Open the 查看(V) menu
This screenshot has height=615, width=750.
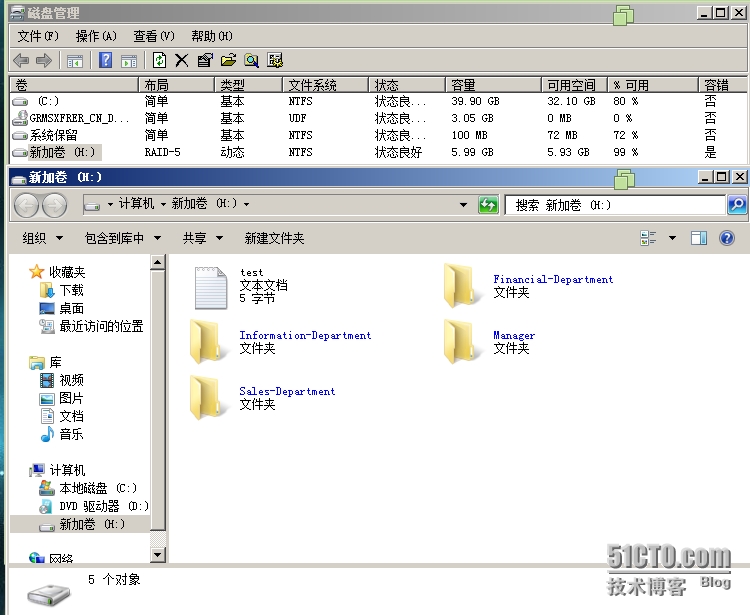tap(154, 36)
